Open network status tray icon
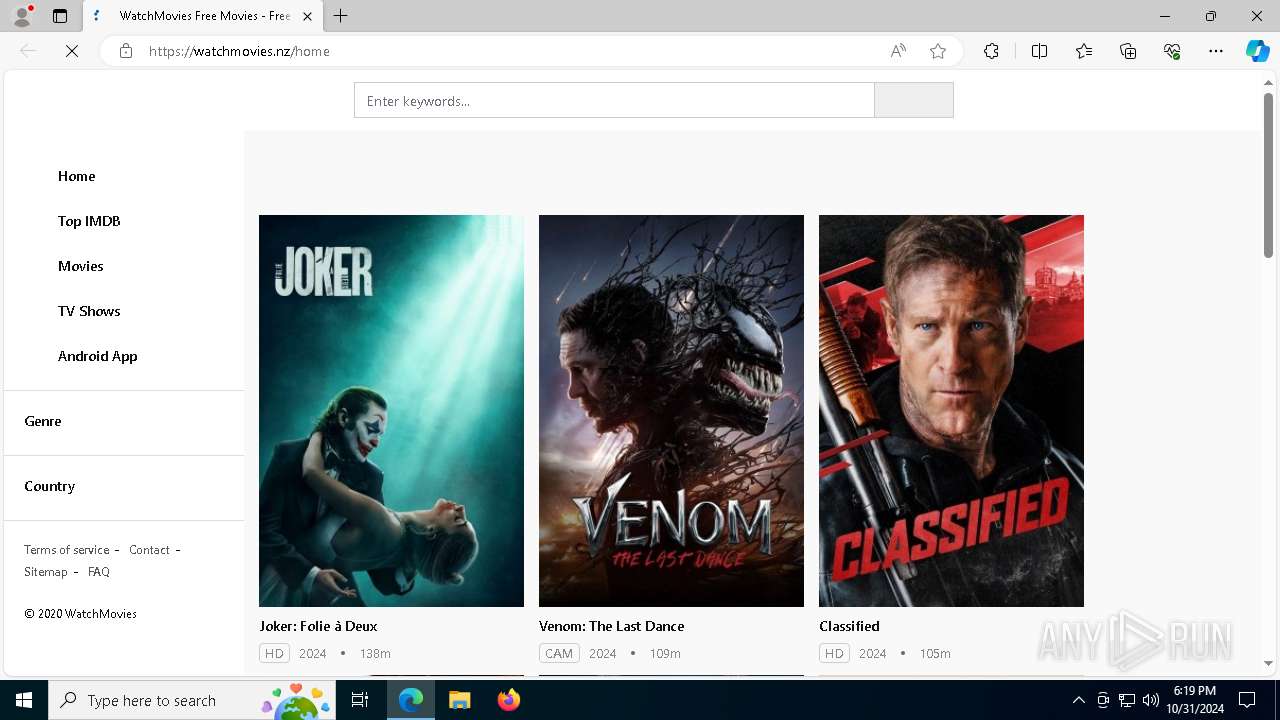 pos(1127,700)
